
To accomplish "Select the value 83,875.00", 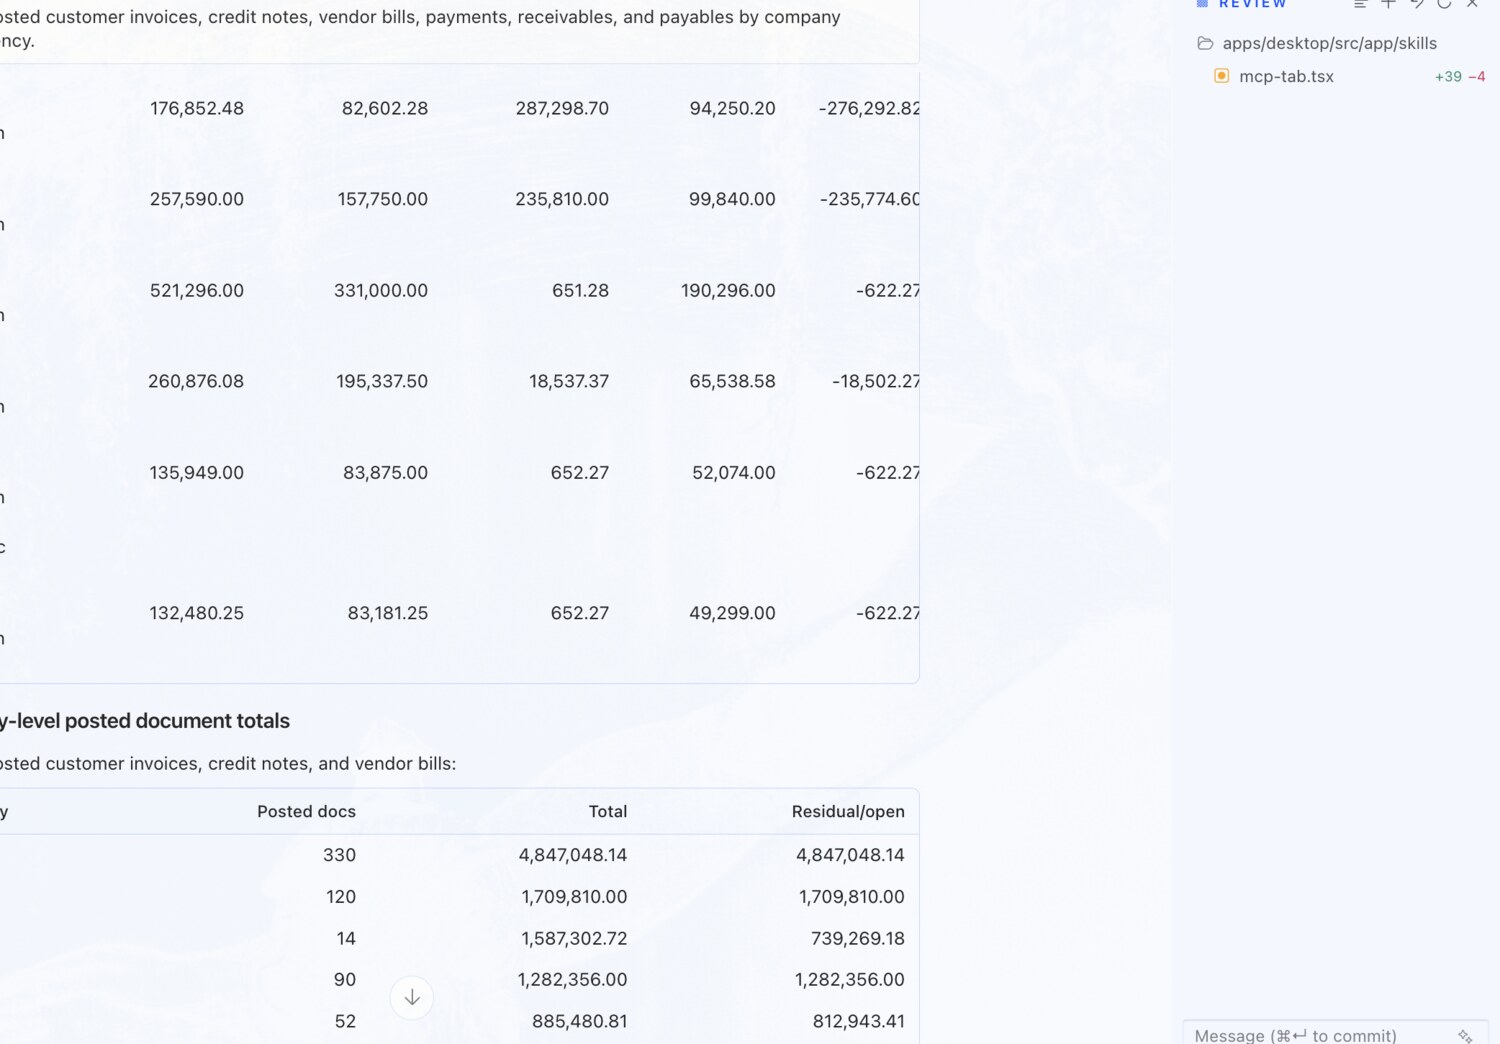I will pyautogui.click(x=385, y=472).
